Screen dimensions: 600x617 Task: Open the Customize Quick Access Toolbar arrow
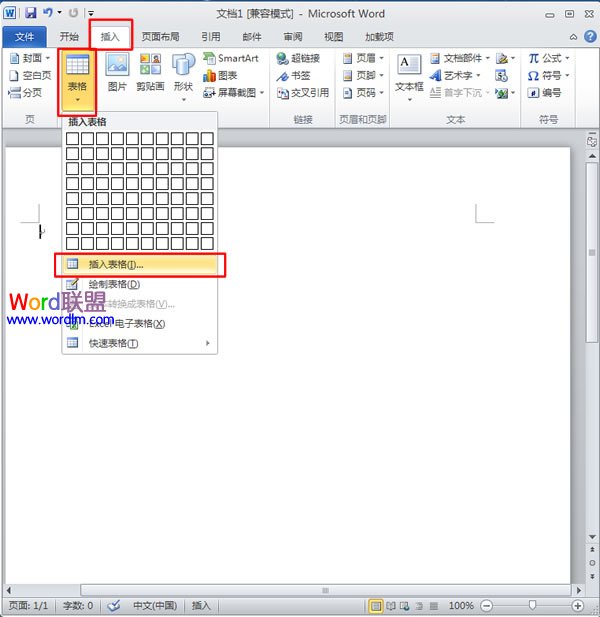[91, 13]
